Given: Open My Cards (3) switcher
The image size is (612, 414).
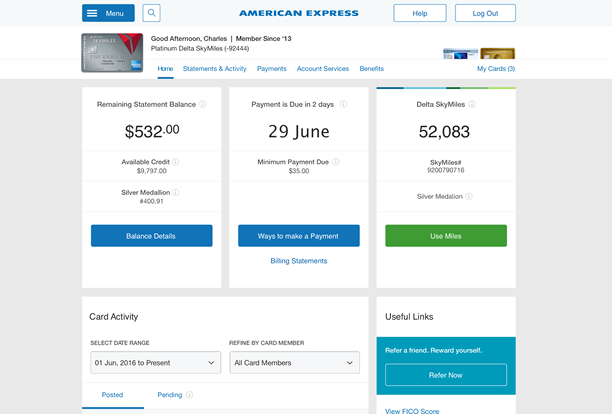Looking at the screenshot, I should [x=495, y=69].
